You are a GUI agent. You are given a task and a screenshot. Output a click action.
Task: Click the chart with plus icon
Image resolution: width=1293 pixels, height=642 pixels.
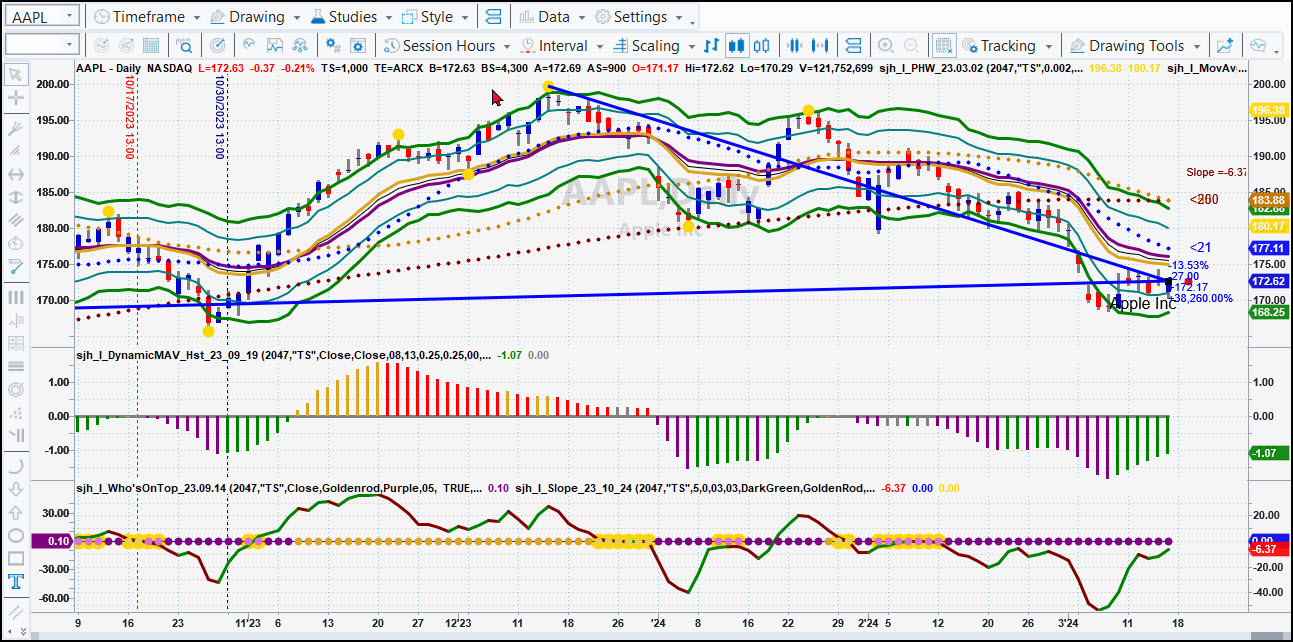(1225, 45)
